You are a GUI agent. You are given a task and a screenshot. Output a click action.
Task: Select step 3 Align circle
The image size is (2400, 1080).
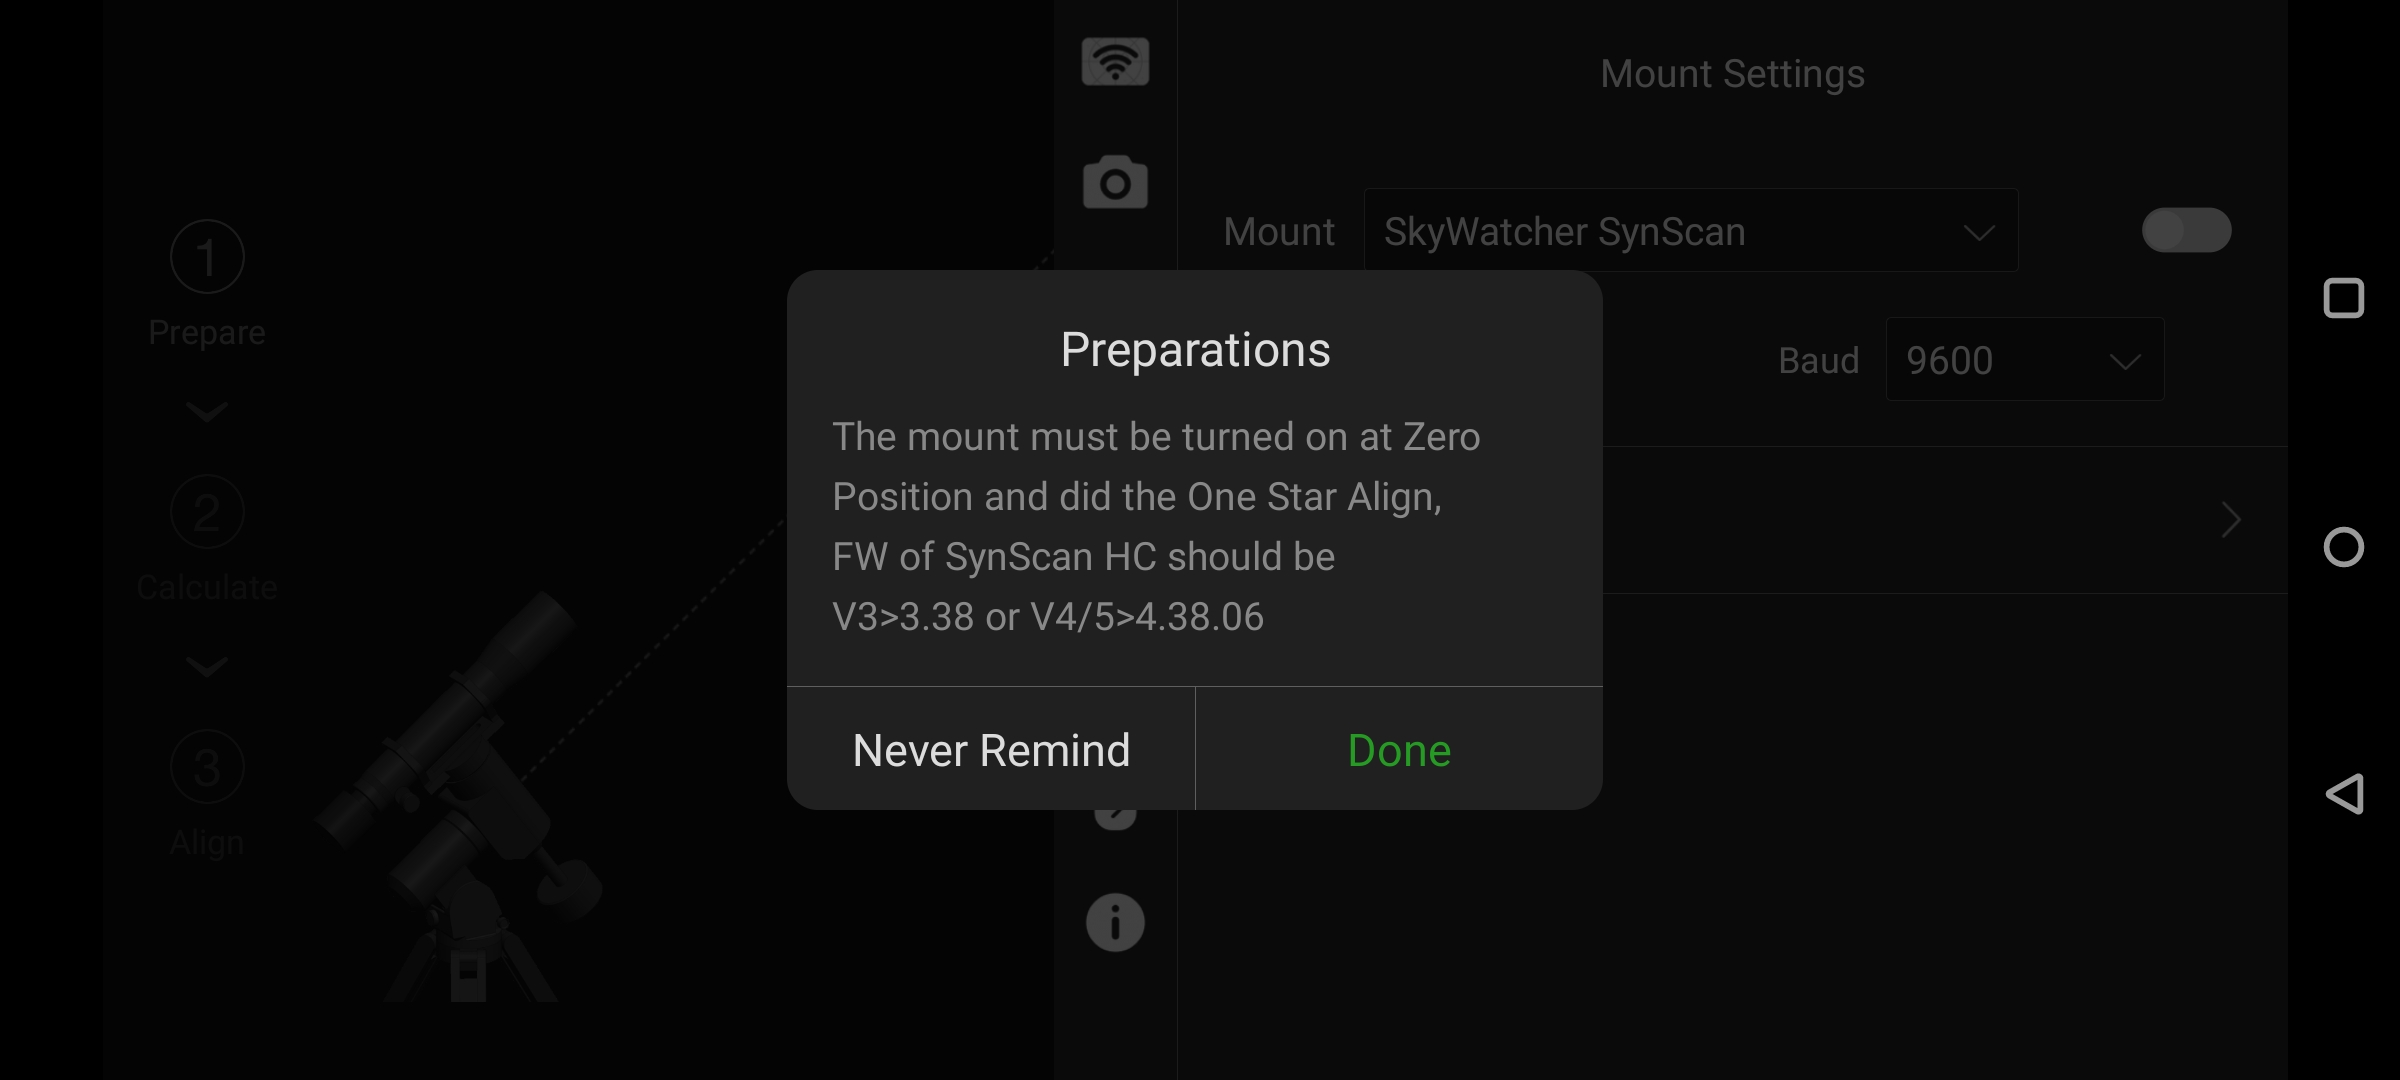point(207,767)
